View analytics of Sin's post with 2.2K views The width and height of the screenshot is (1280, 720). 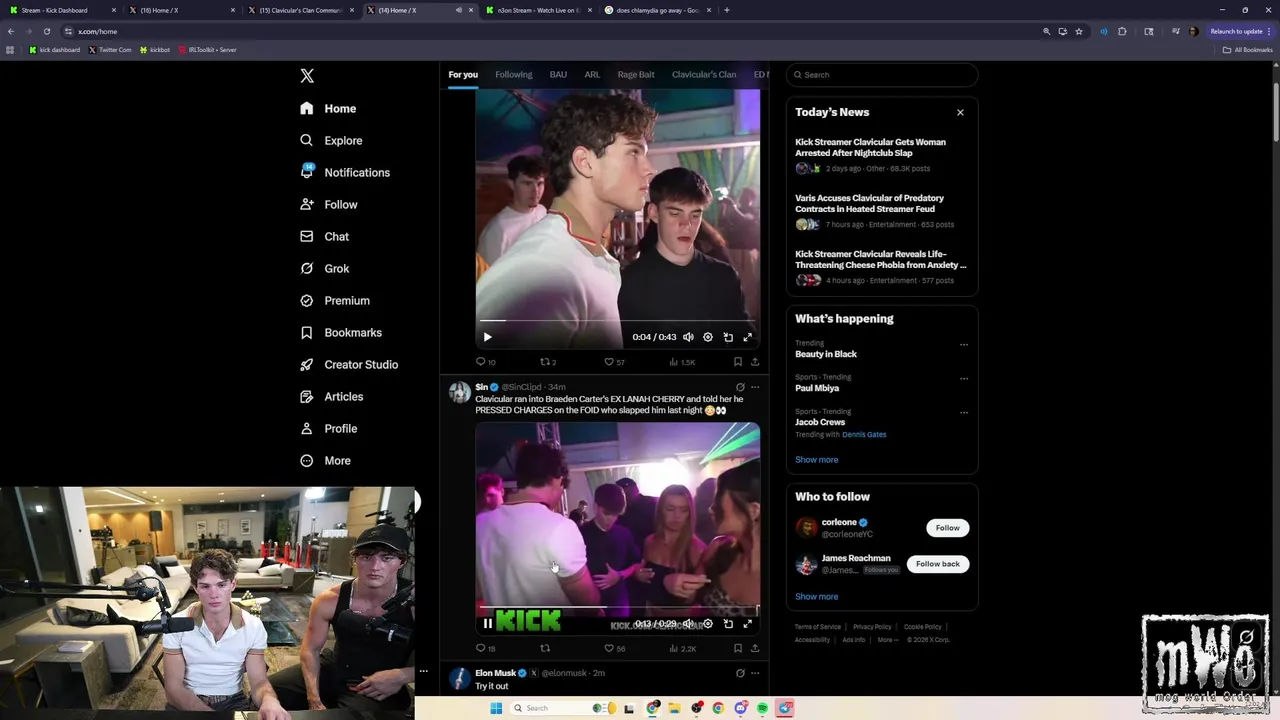click(682, 648)
